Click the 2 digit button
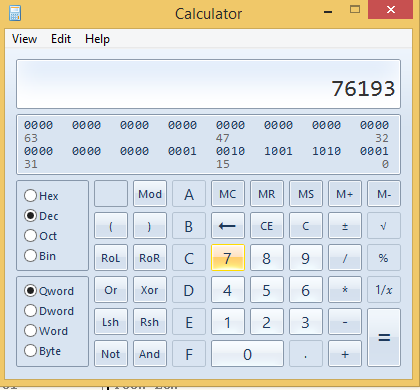The height and width of the screenshot is (390, 420). pyautogui.click(x=267, y=322)
